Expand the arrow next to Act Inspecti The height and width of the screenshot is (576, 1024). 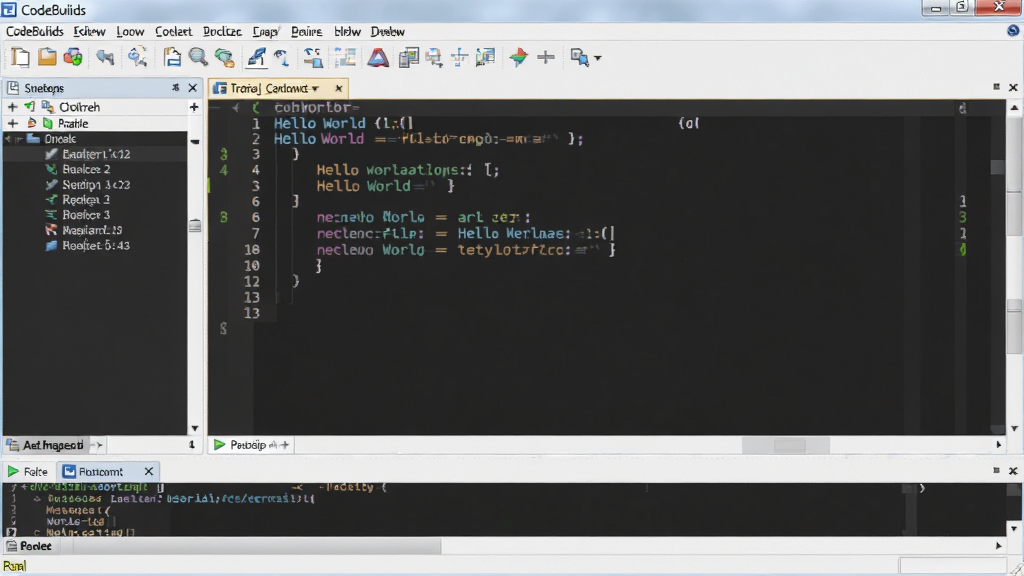(97, 445)
